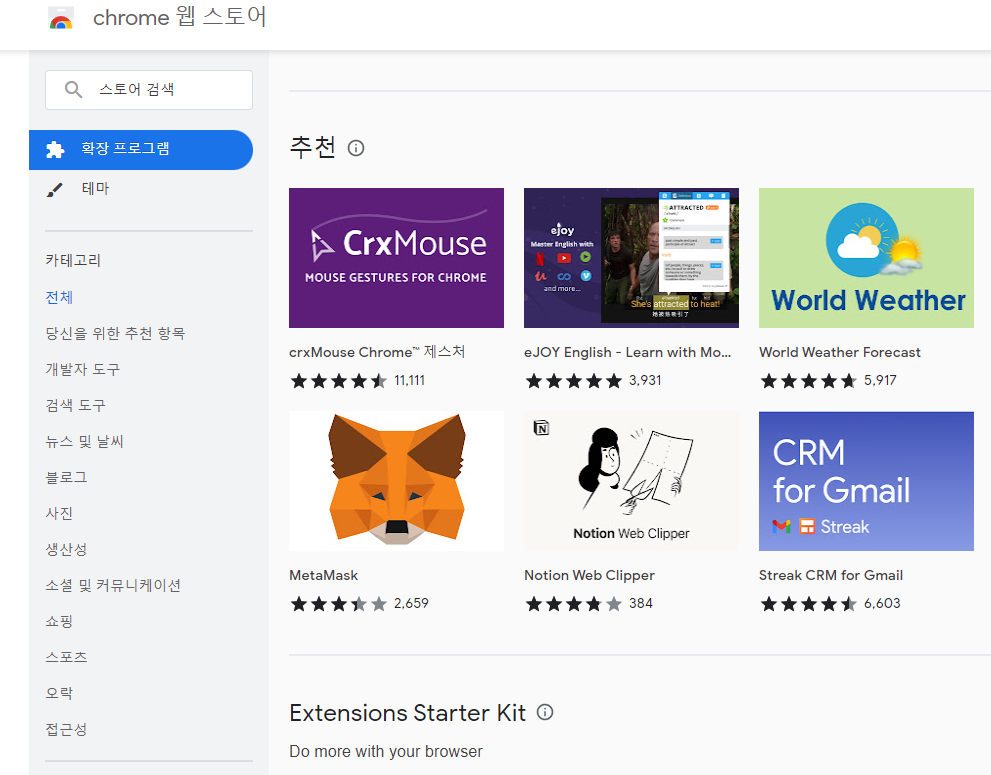Open the CrxMouse extension thumbnail
Viewport: 991px width, 775px height.
click(x=396, y=258)
